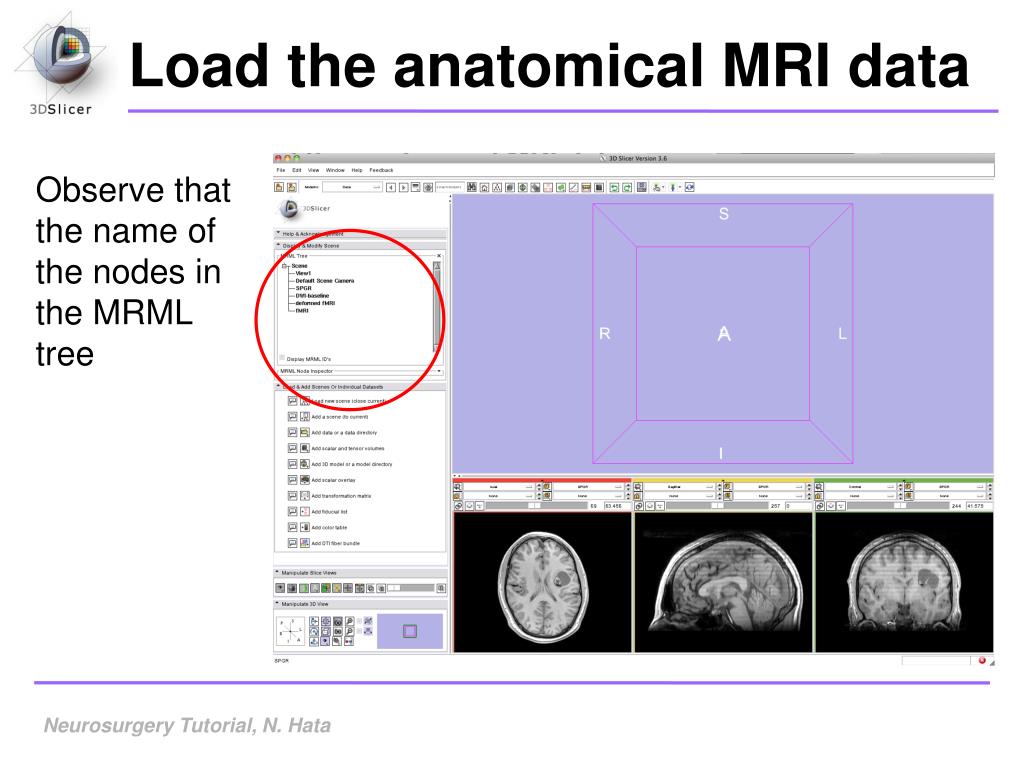Click the next module forward arrow
The image size is (1024, 768).
[x=403, y=187]
